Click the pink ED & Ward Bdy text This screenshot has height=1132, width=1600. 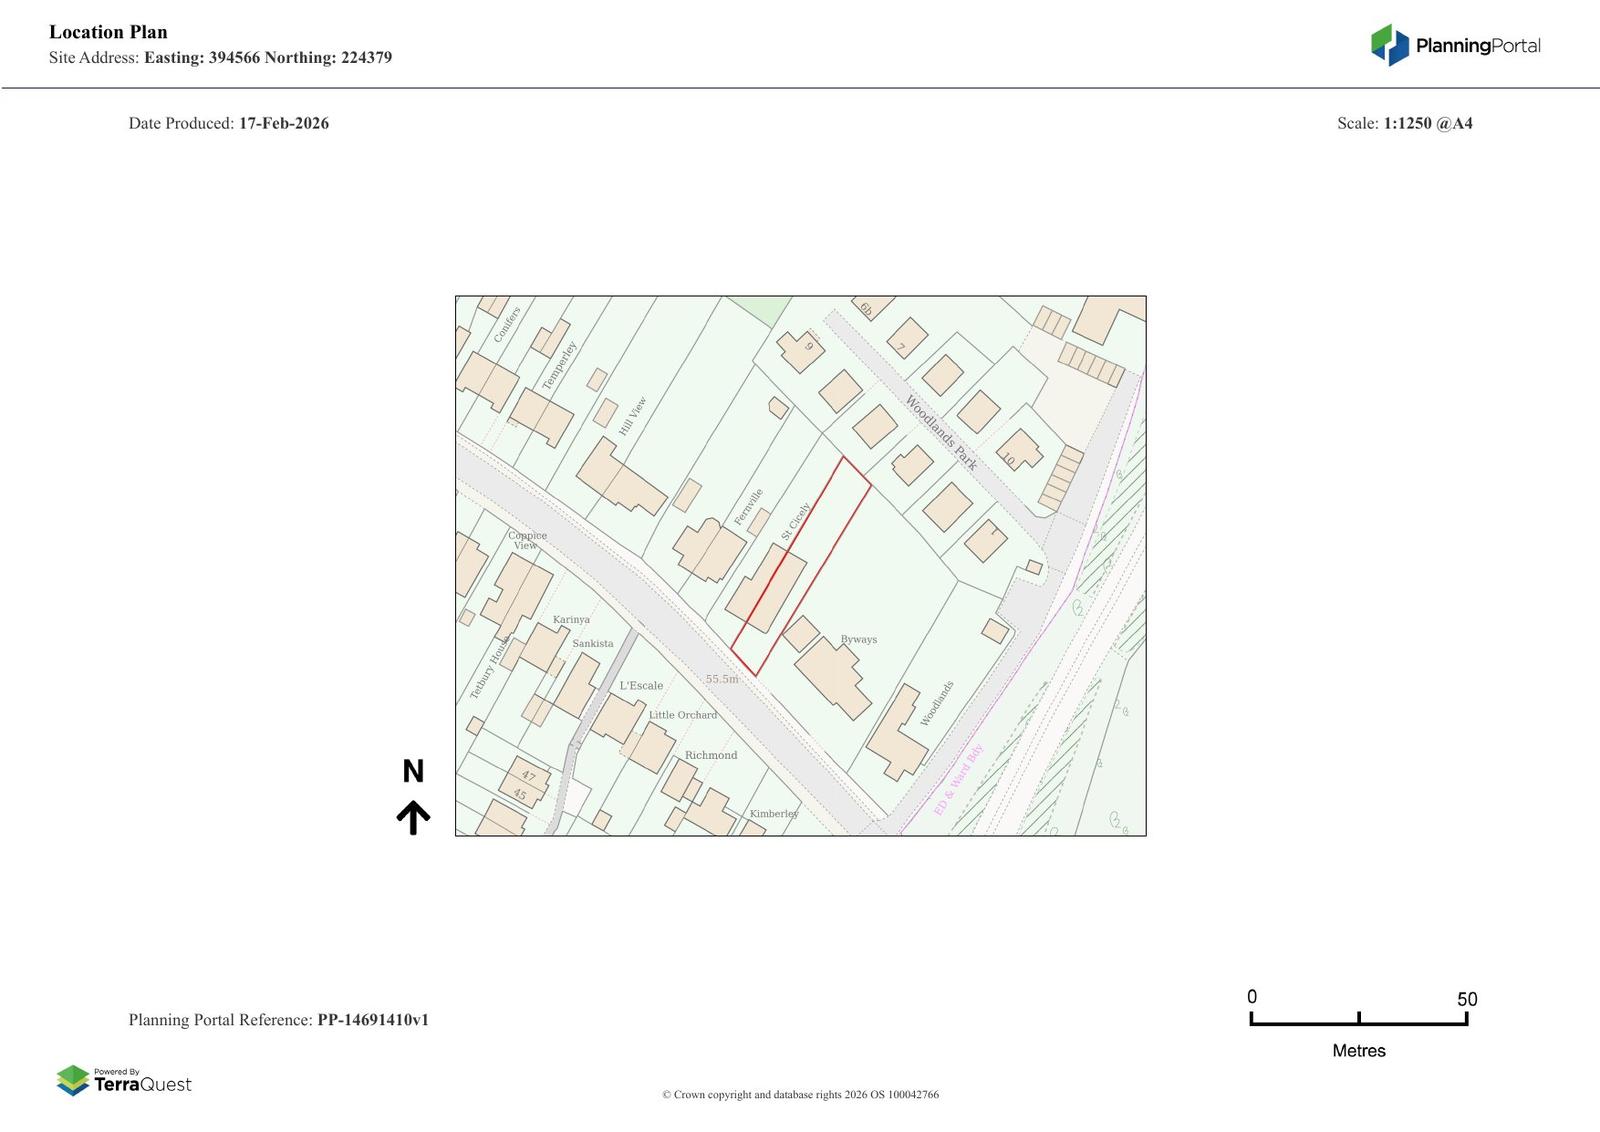(958, 780)
